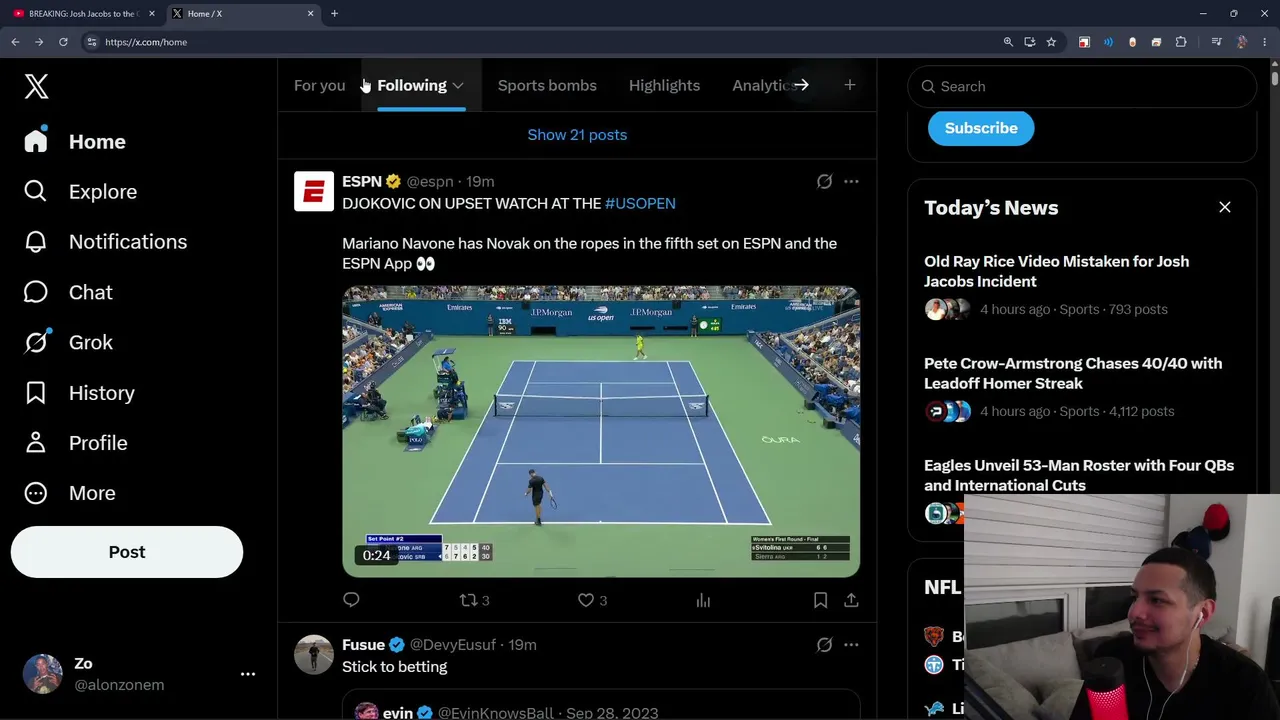
Task: Open the browser zoom magnifier icon
Action: pos(1008,42)
